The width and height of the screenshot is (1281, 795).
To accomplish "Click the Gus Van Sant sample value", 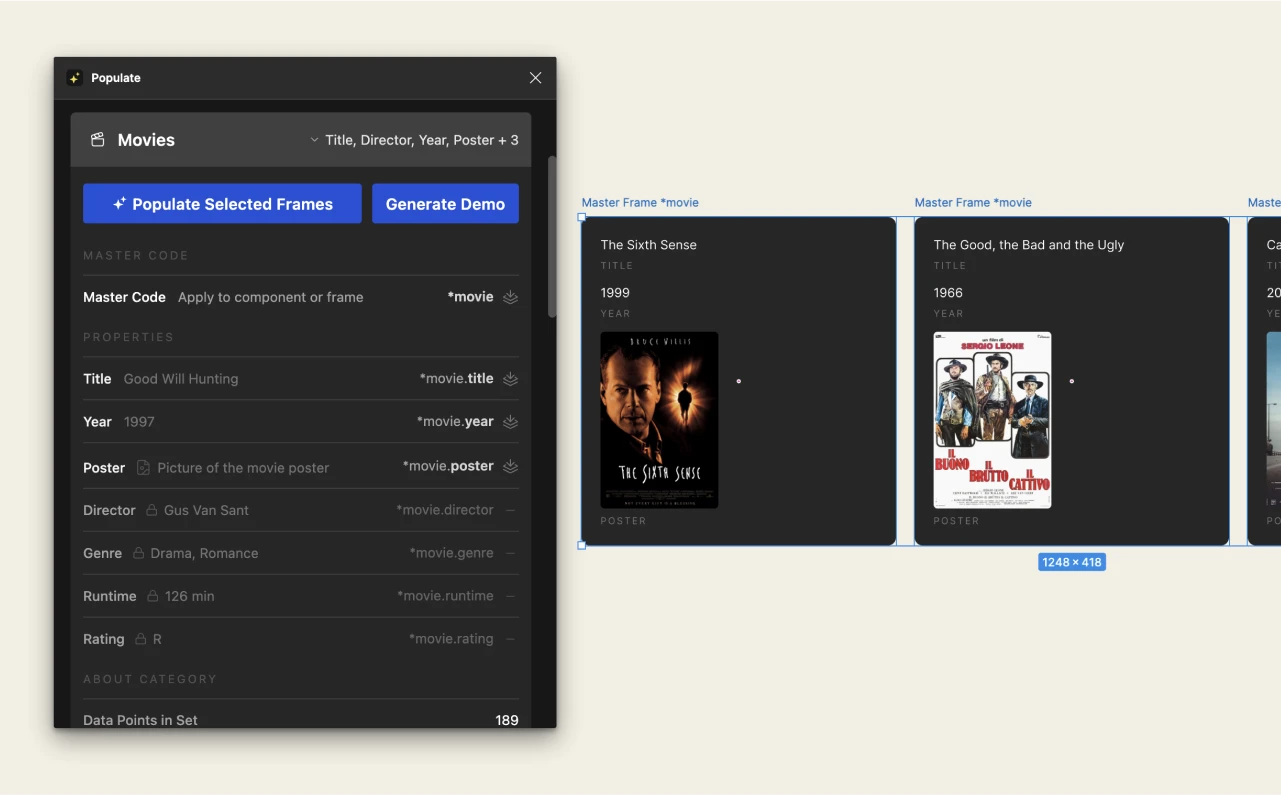I will point(206,510).
